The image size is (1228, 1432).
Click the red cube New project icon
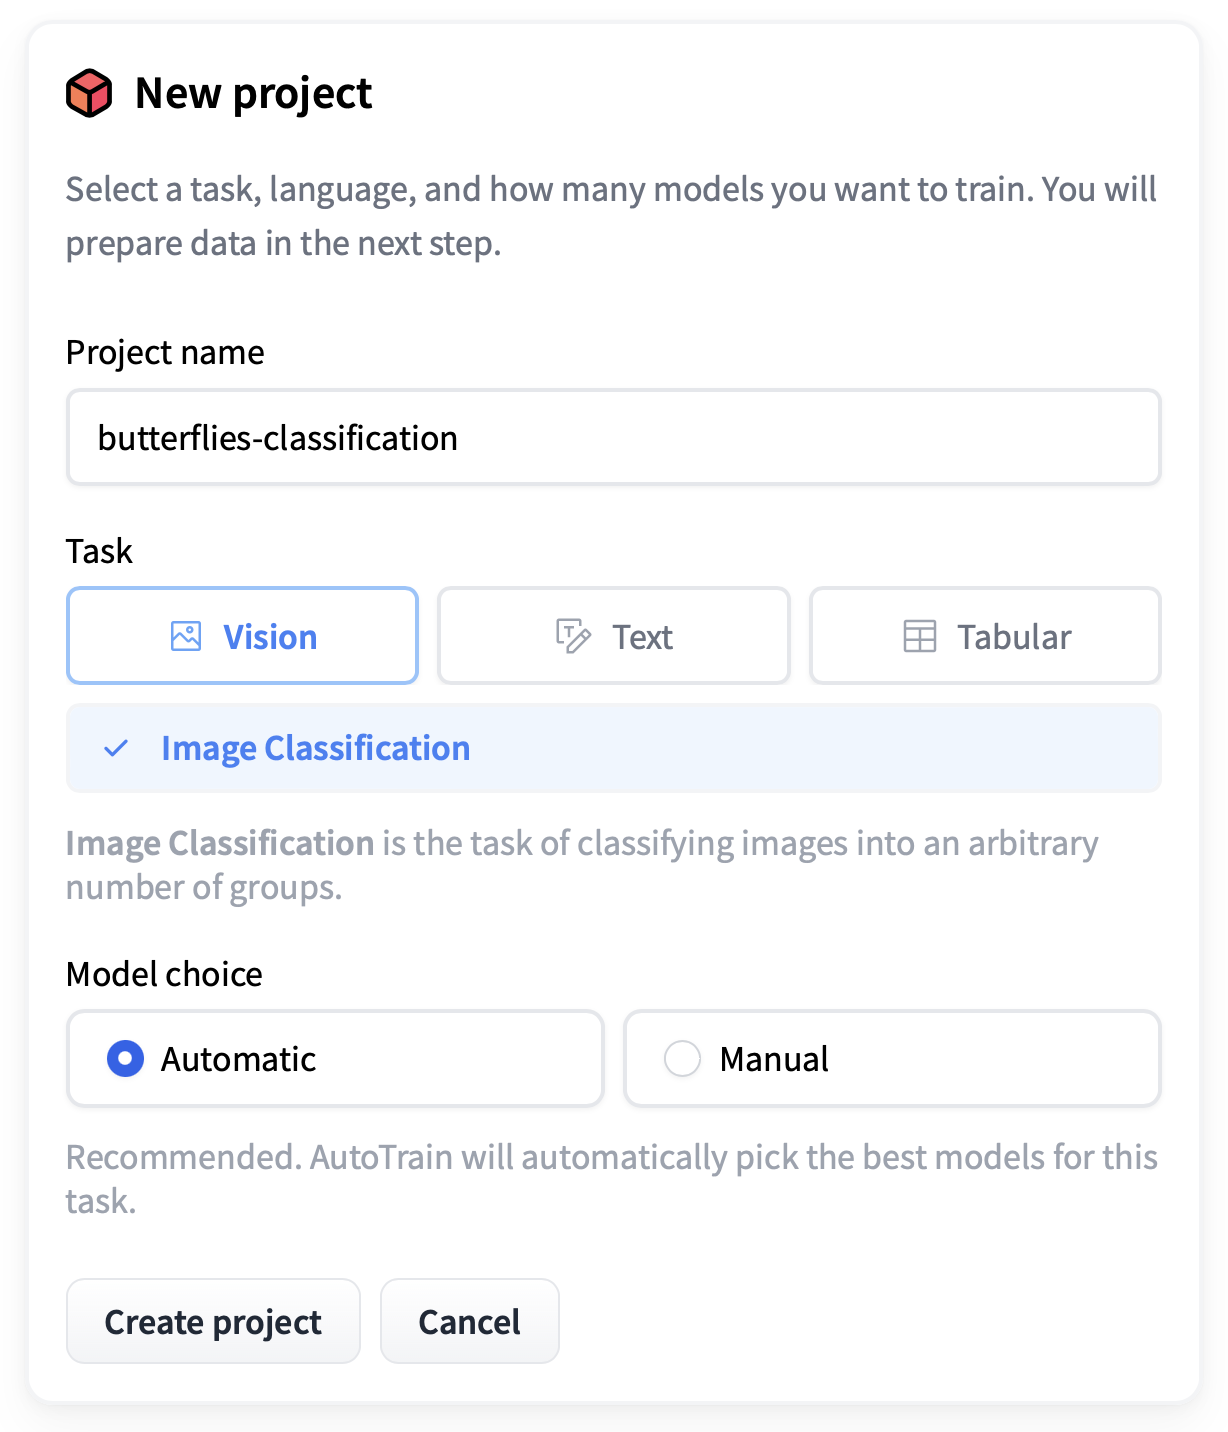tap(89, 93)
